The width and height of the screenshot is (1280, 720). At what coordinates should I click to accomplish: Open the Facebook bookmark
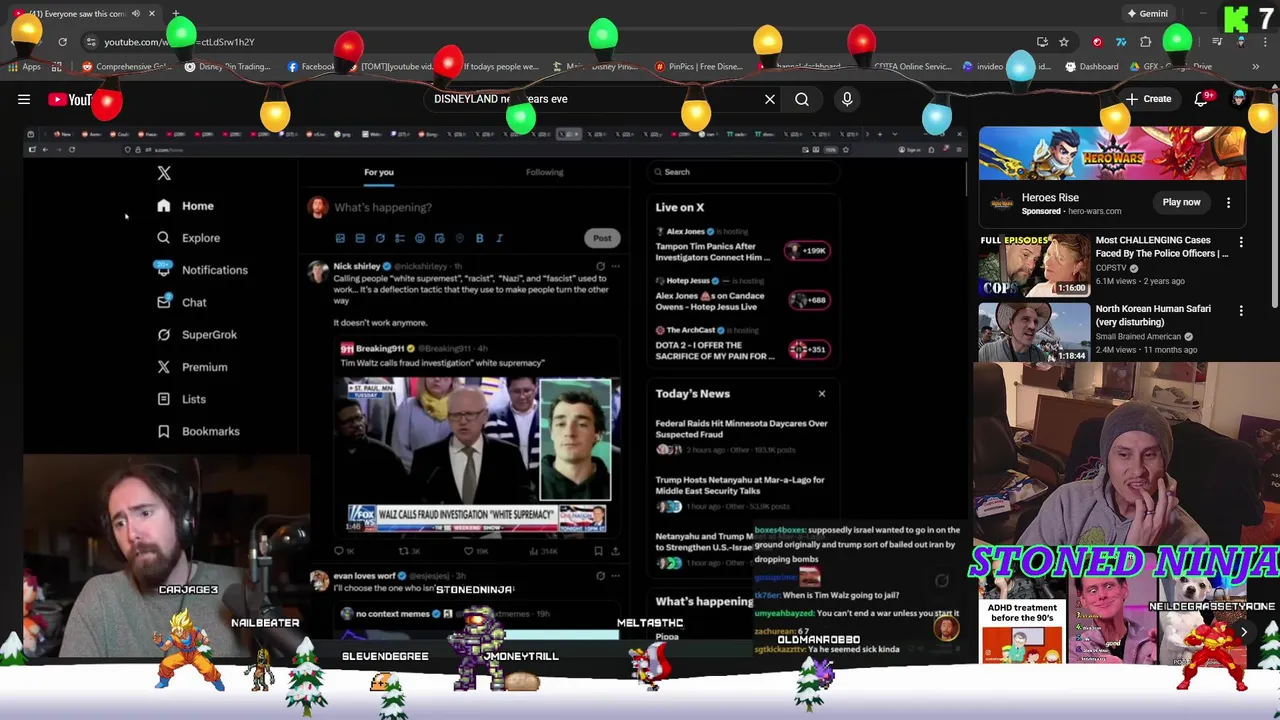[310, 67]
